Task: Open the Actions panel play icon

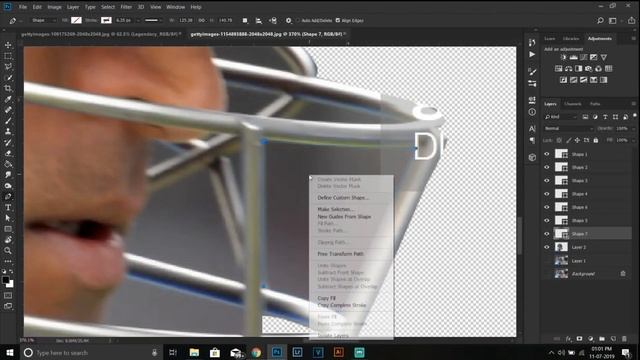Action: [x=532, y=54]
